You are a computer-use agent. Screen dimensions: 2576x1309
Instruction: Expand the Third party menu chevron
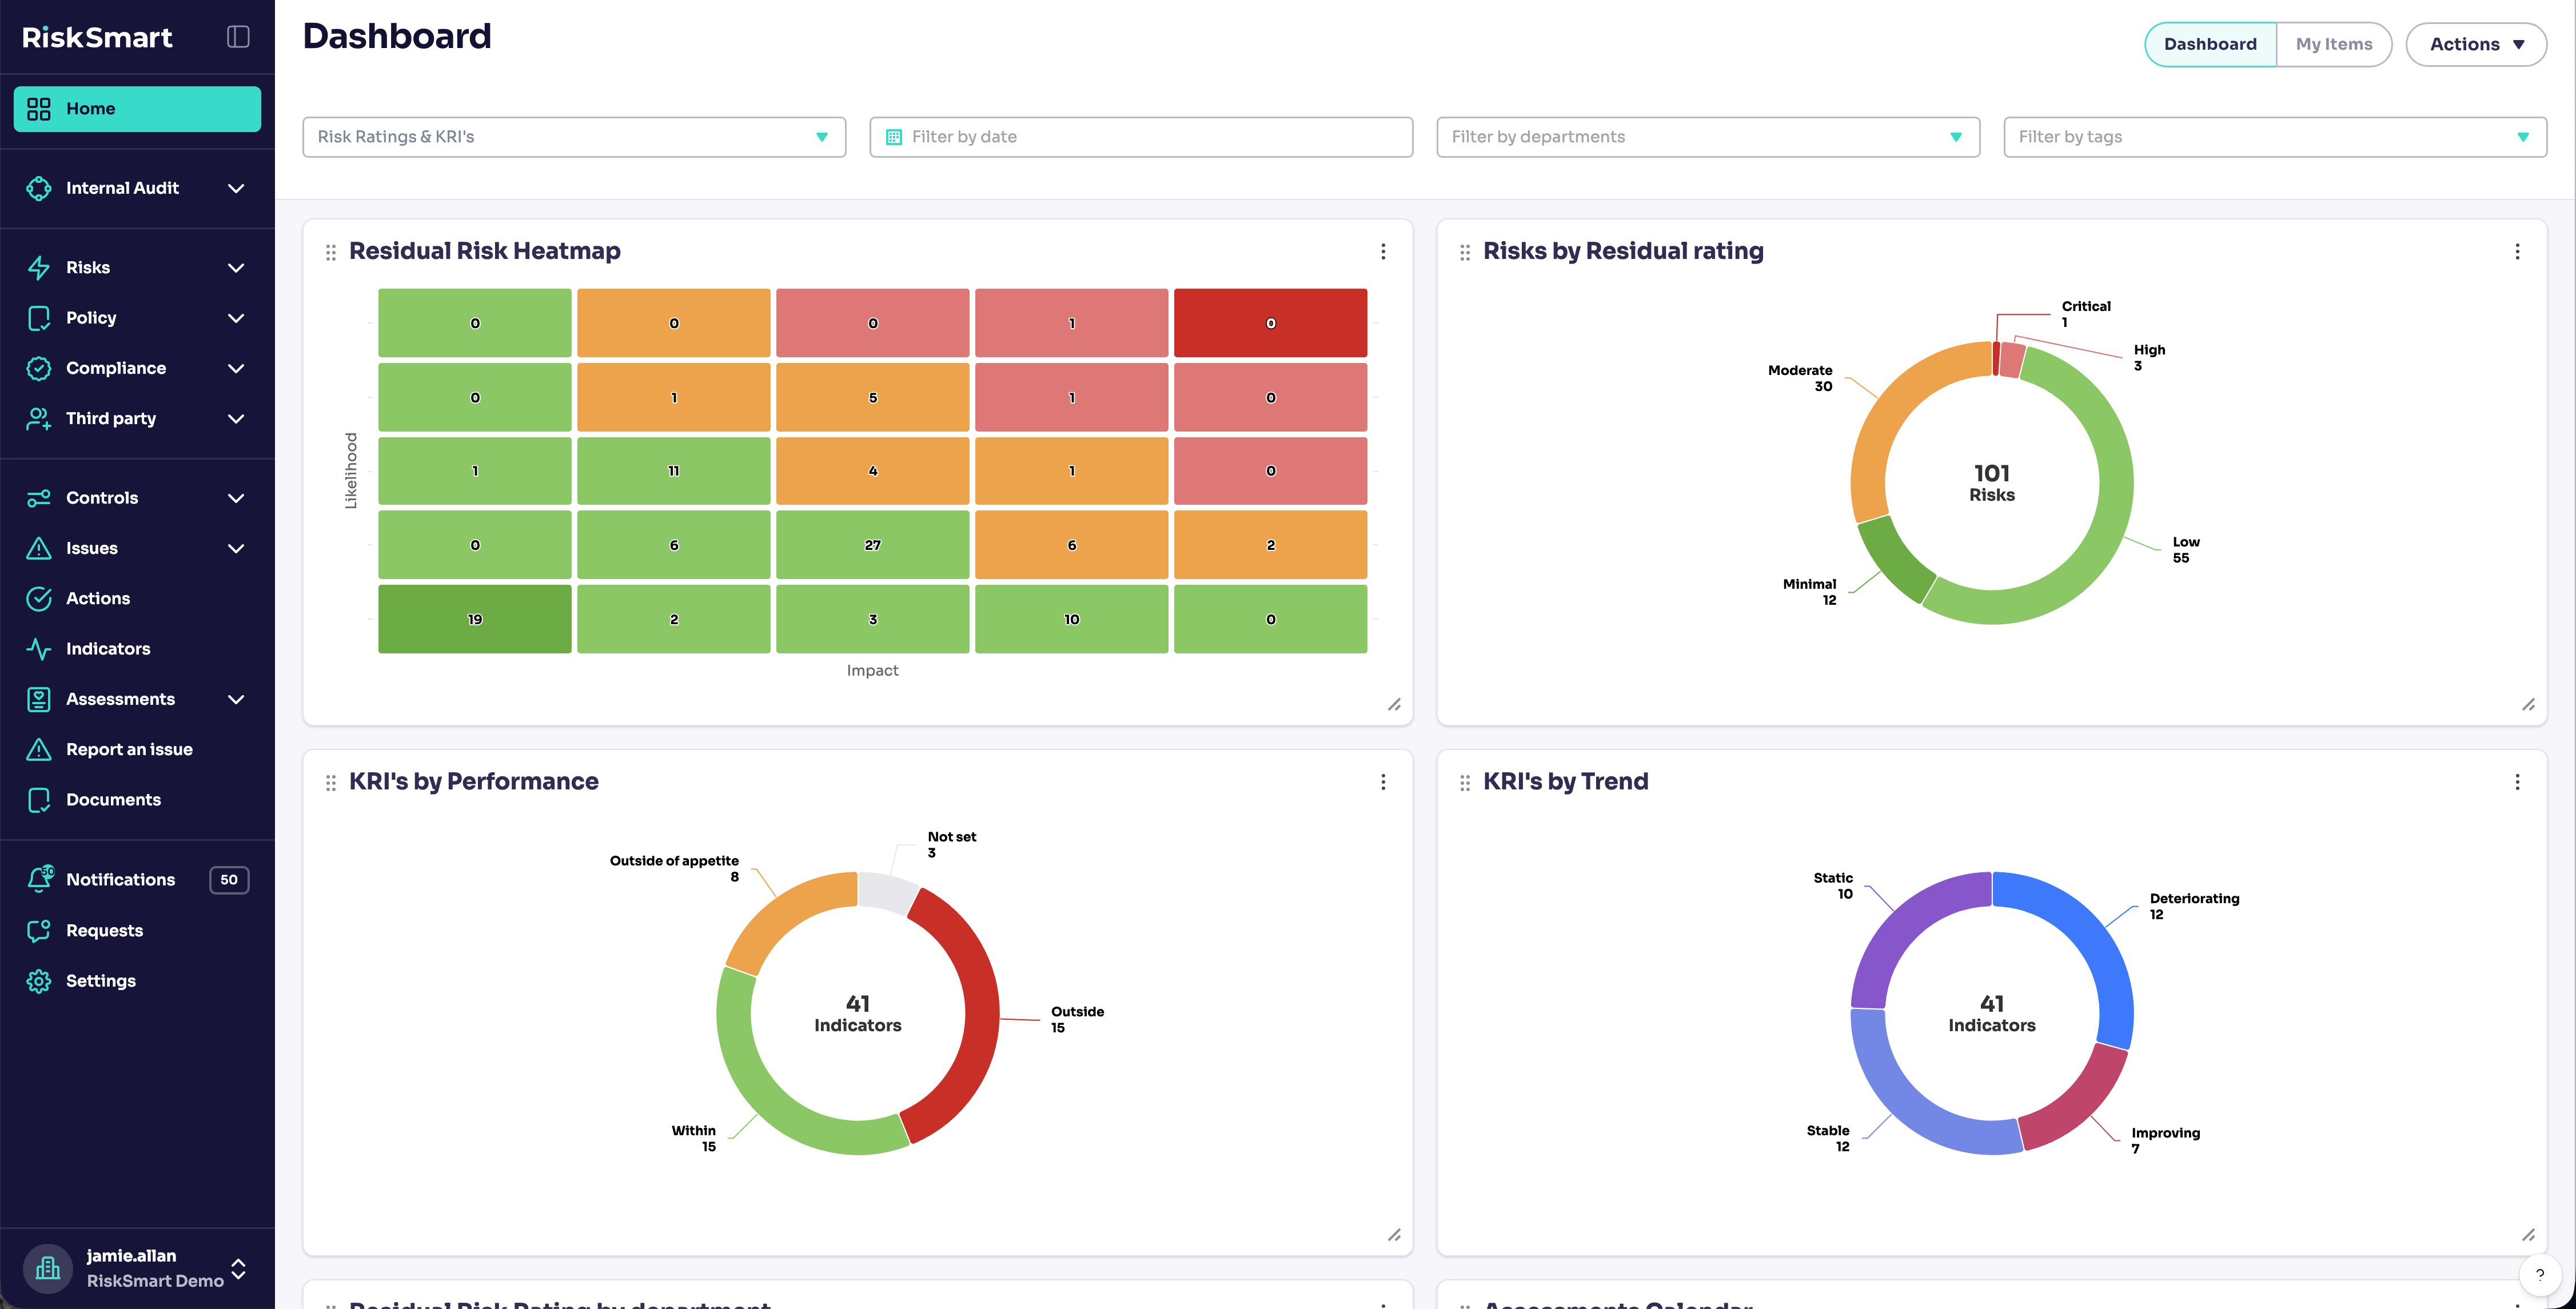[236, 418]
